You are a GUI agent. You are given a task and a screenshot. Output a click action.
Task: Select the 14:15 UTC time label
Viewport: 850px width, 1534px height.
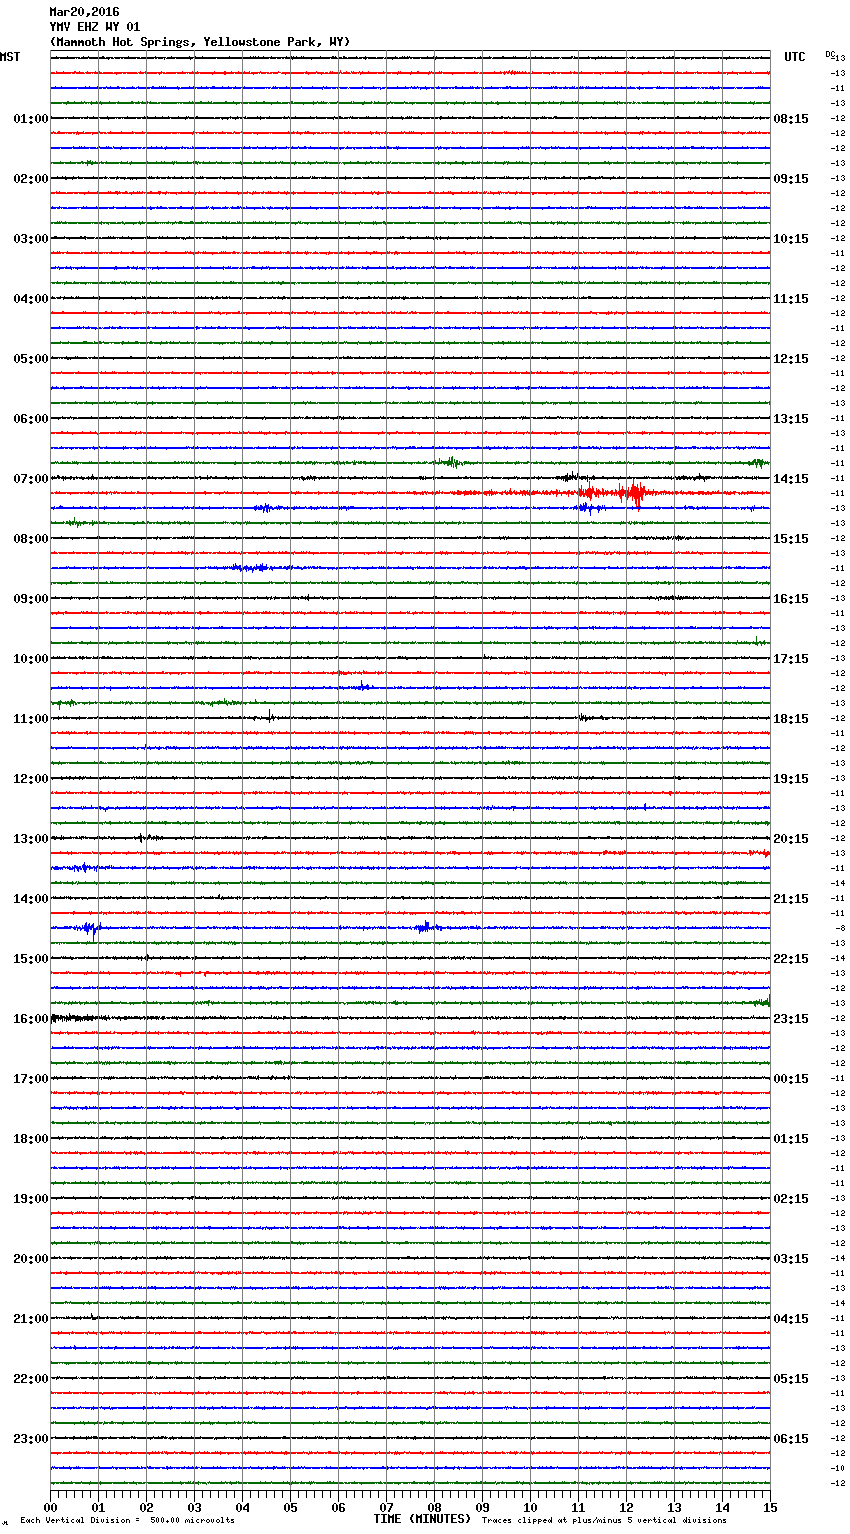coord(791,479)
